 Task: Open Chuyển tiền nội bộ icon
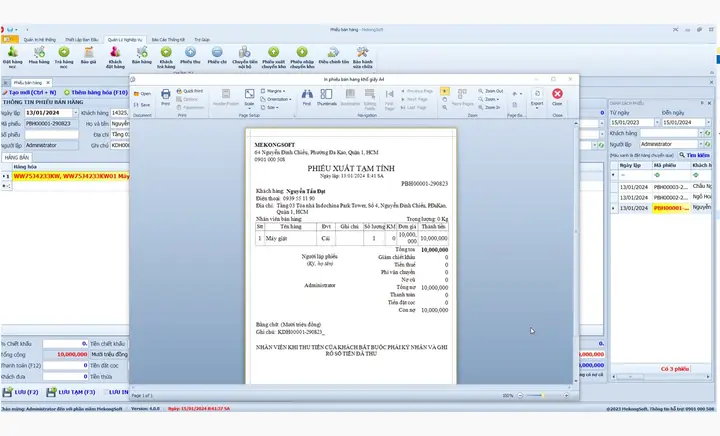(245, 57)
